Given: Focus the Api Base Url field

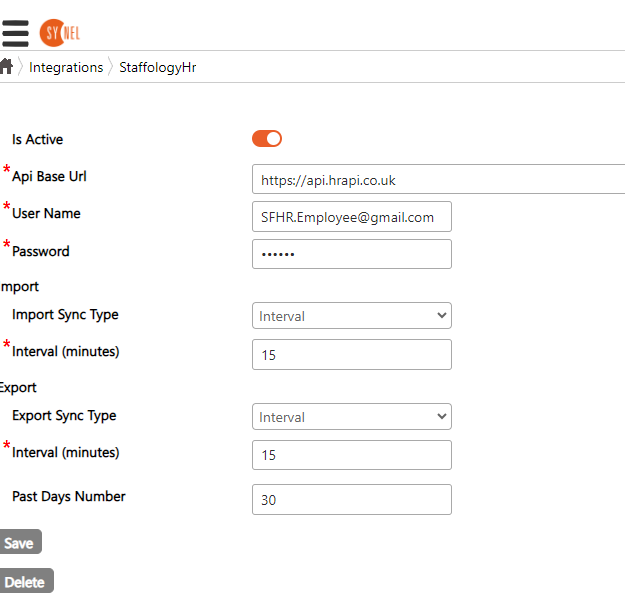Looking at the screenshot, I should (438, 179).
